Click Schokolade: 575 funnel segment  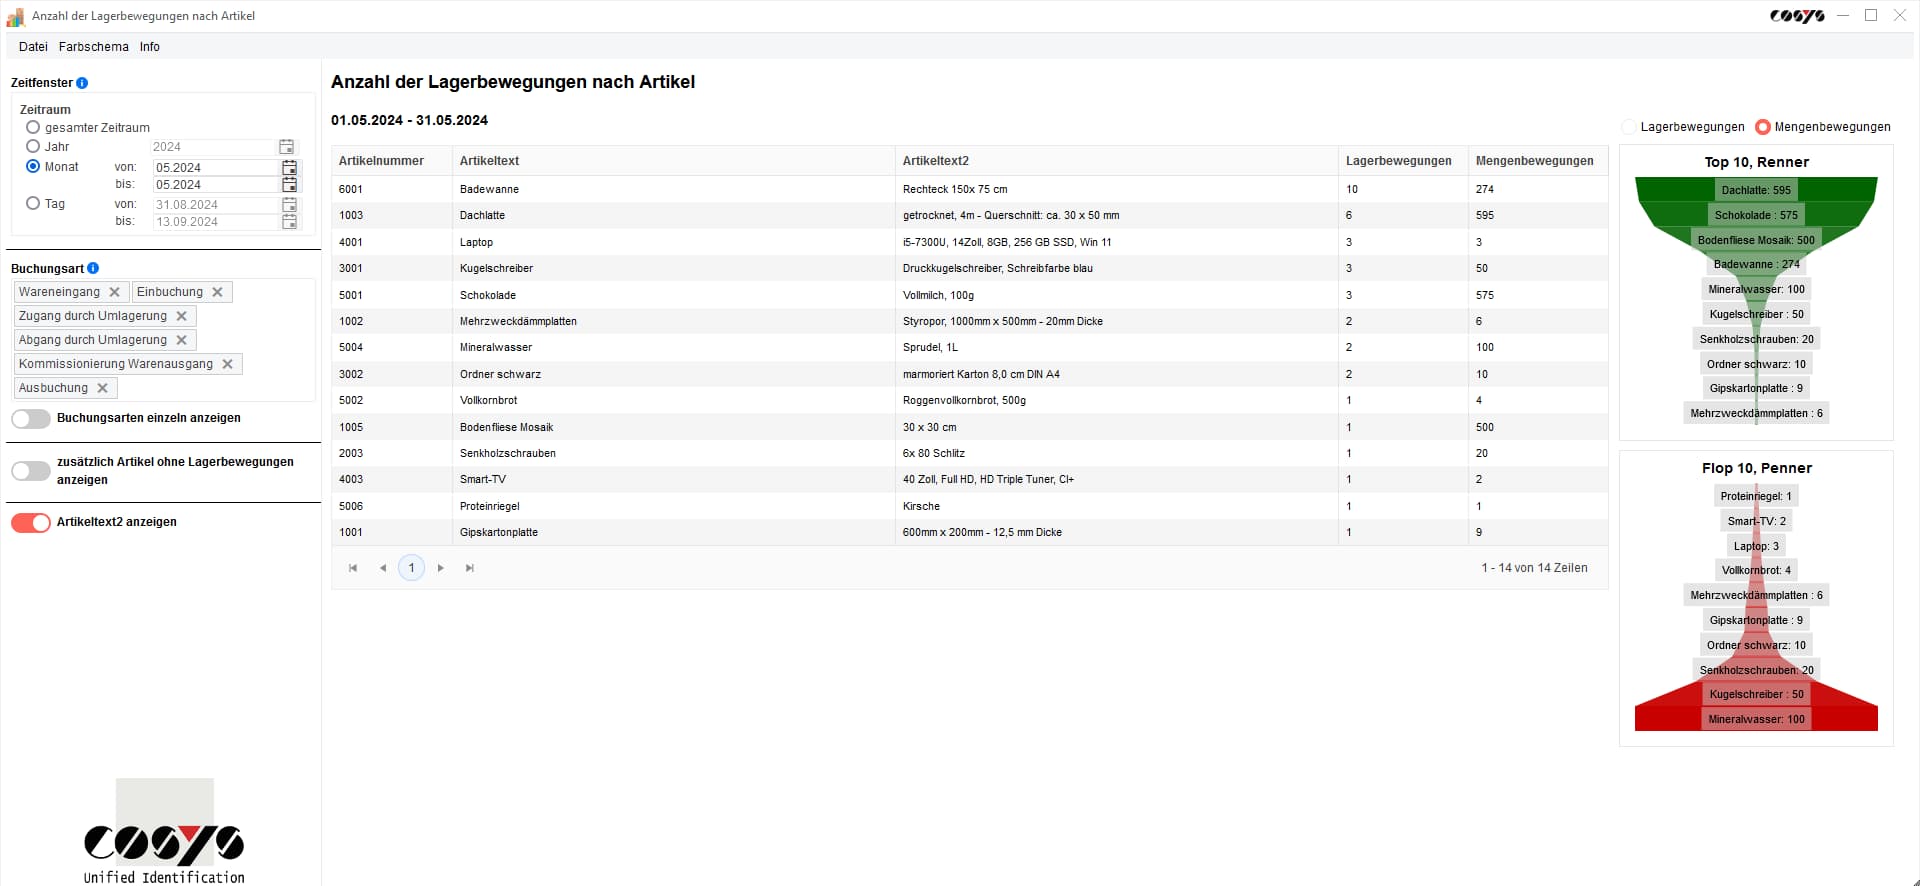[x=1756, y=215]
